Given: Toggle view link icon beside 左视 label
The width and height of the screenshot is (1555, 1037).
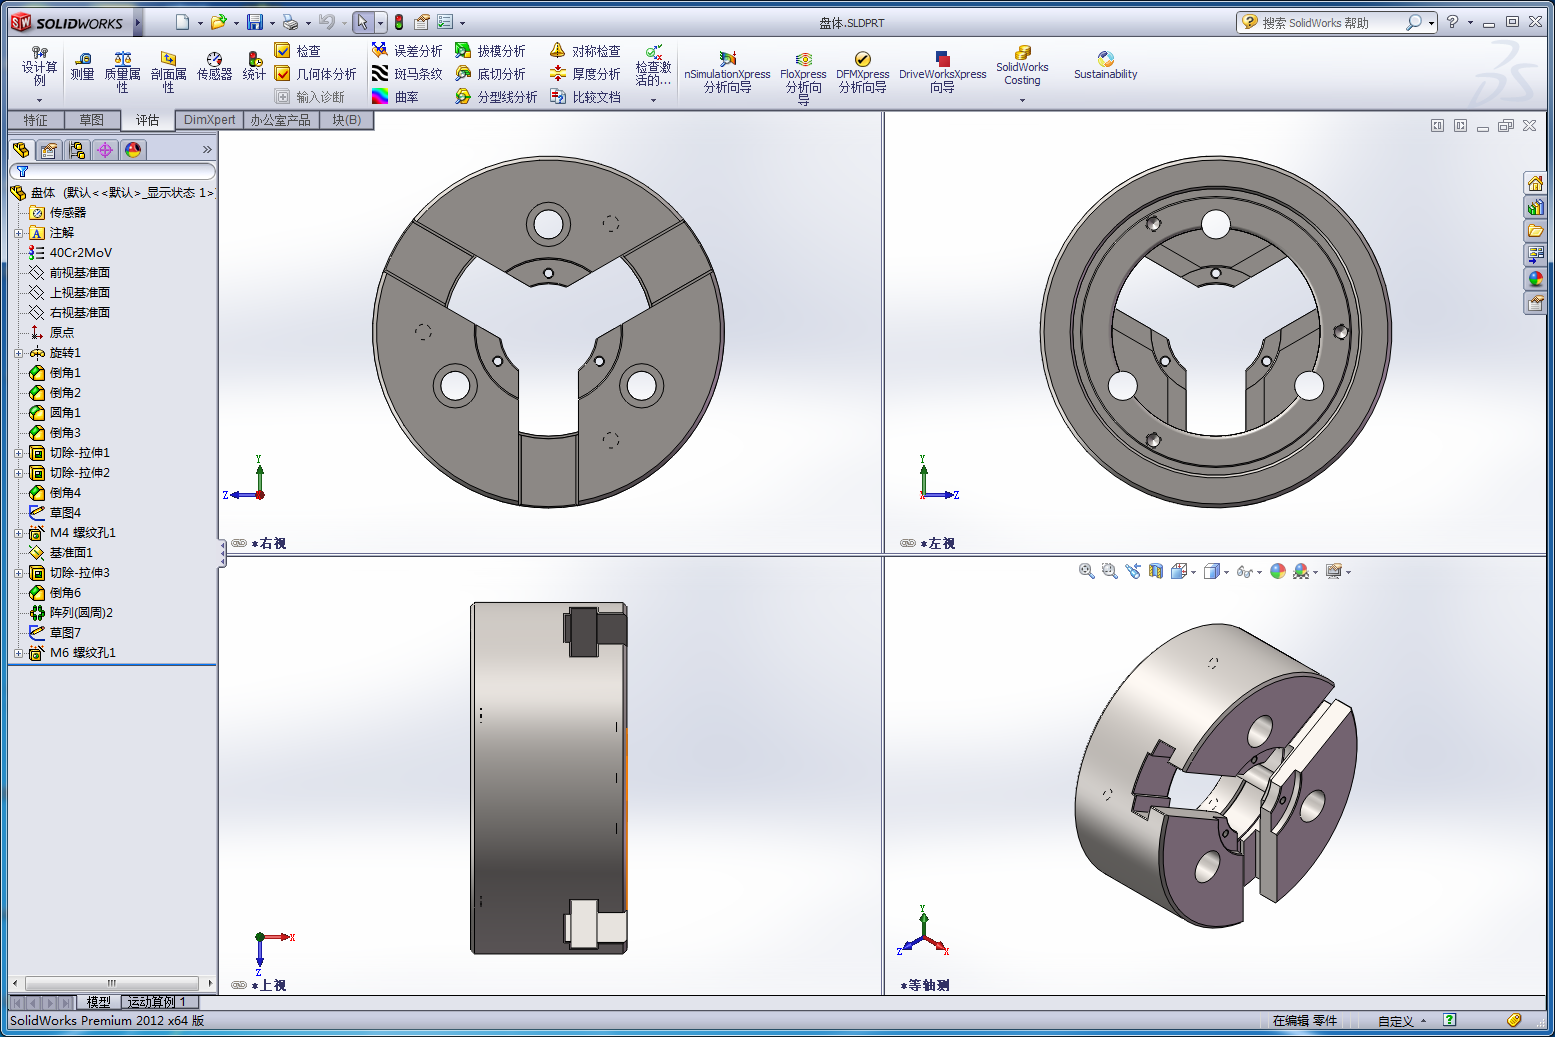Looking at the screenshot, I should (908, 543).
